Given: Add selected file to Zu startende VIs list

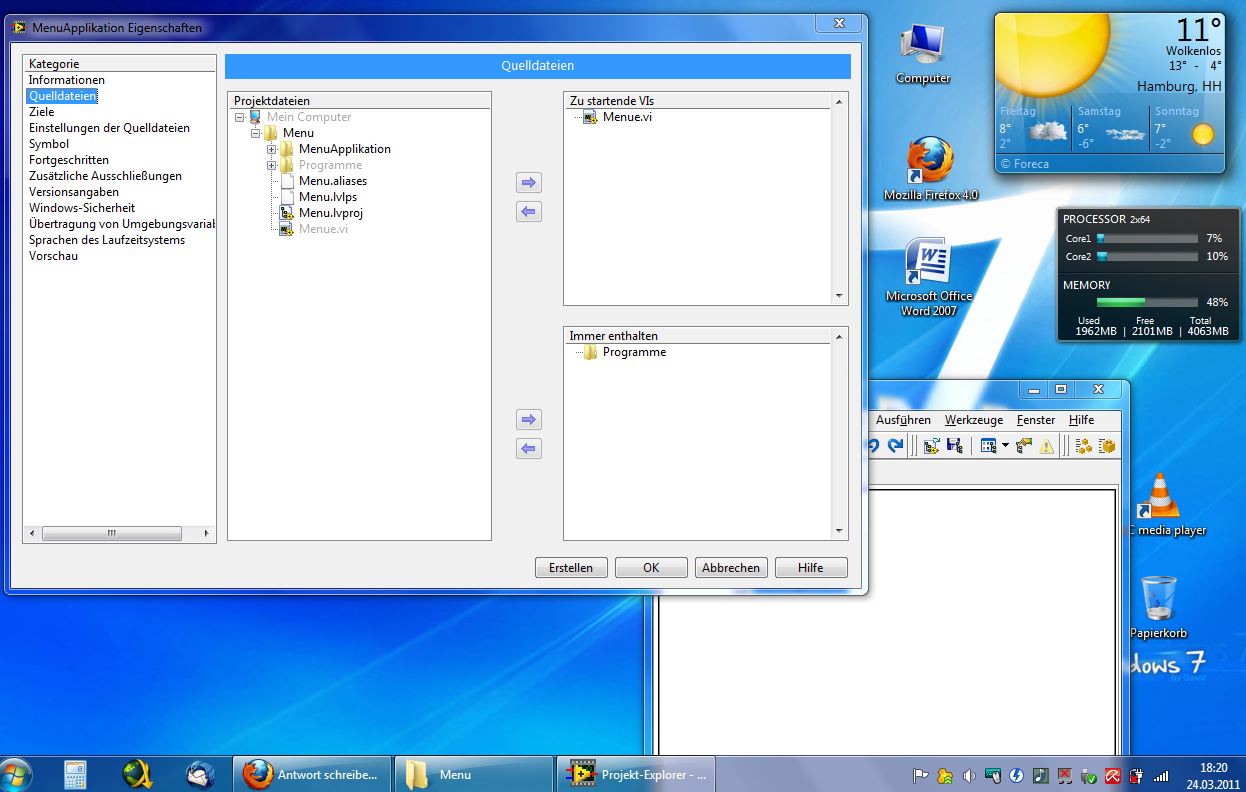Looking at the screenshot, I should (529, 183).
